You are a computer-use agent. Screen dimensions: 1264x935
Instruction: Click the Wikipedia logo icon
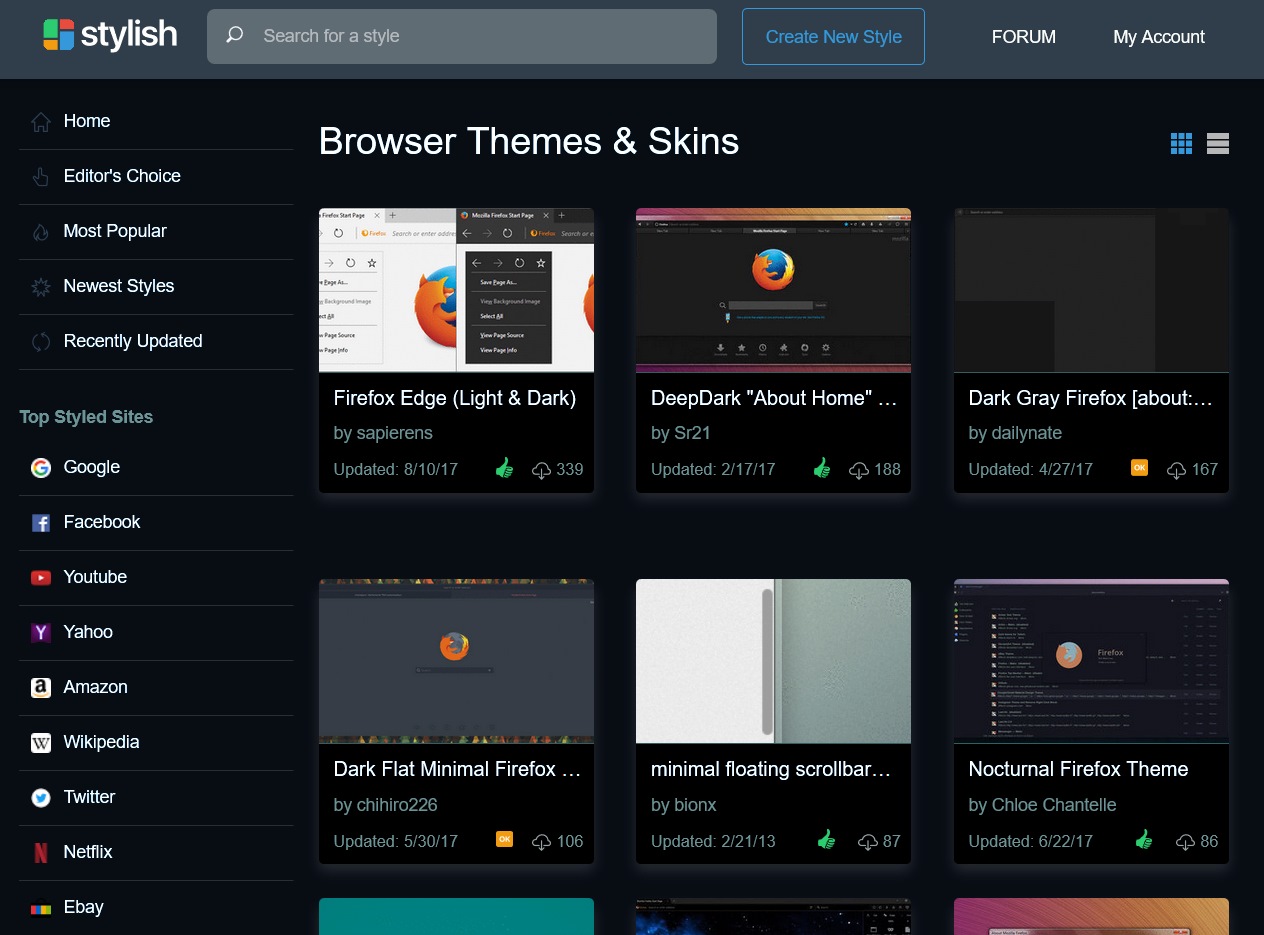(41, 743)
